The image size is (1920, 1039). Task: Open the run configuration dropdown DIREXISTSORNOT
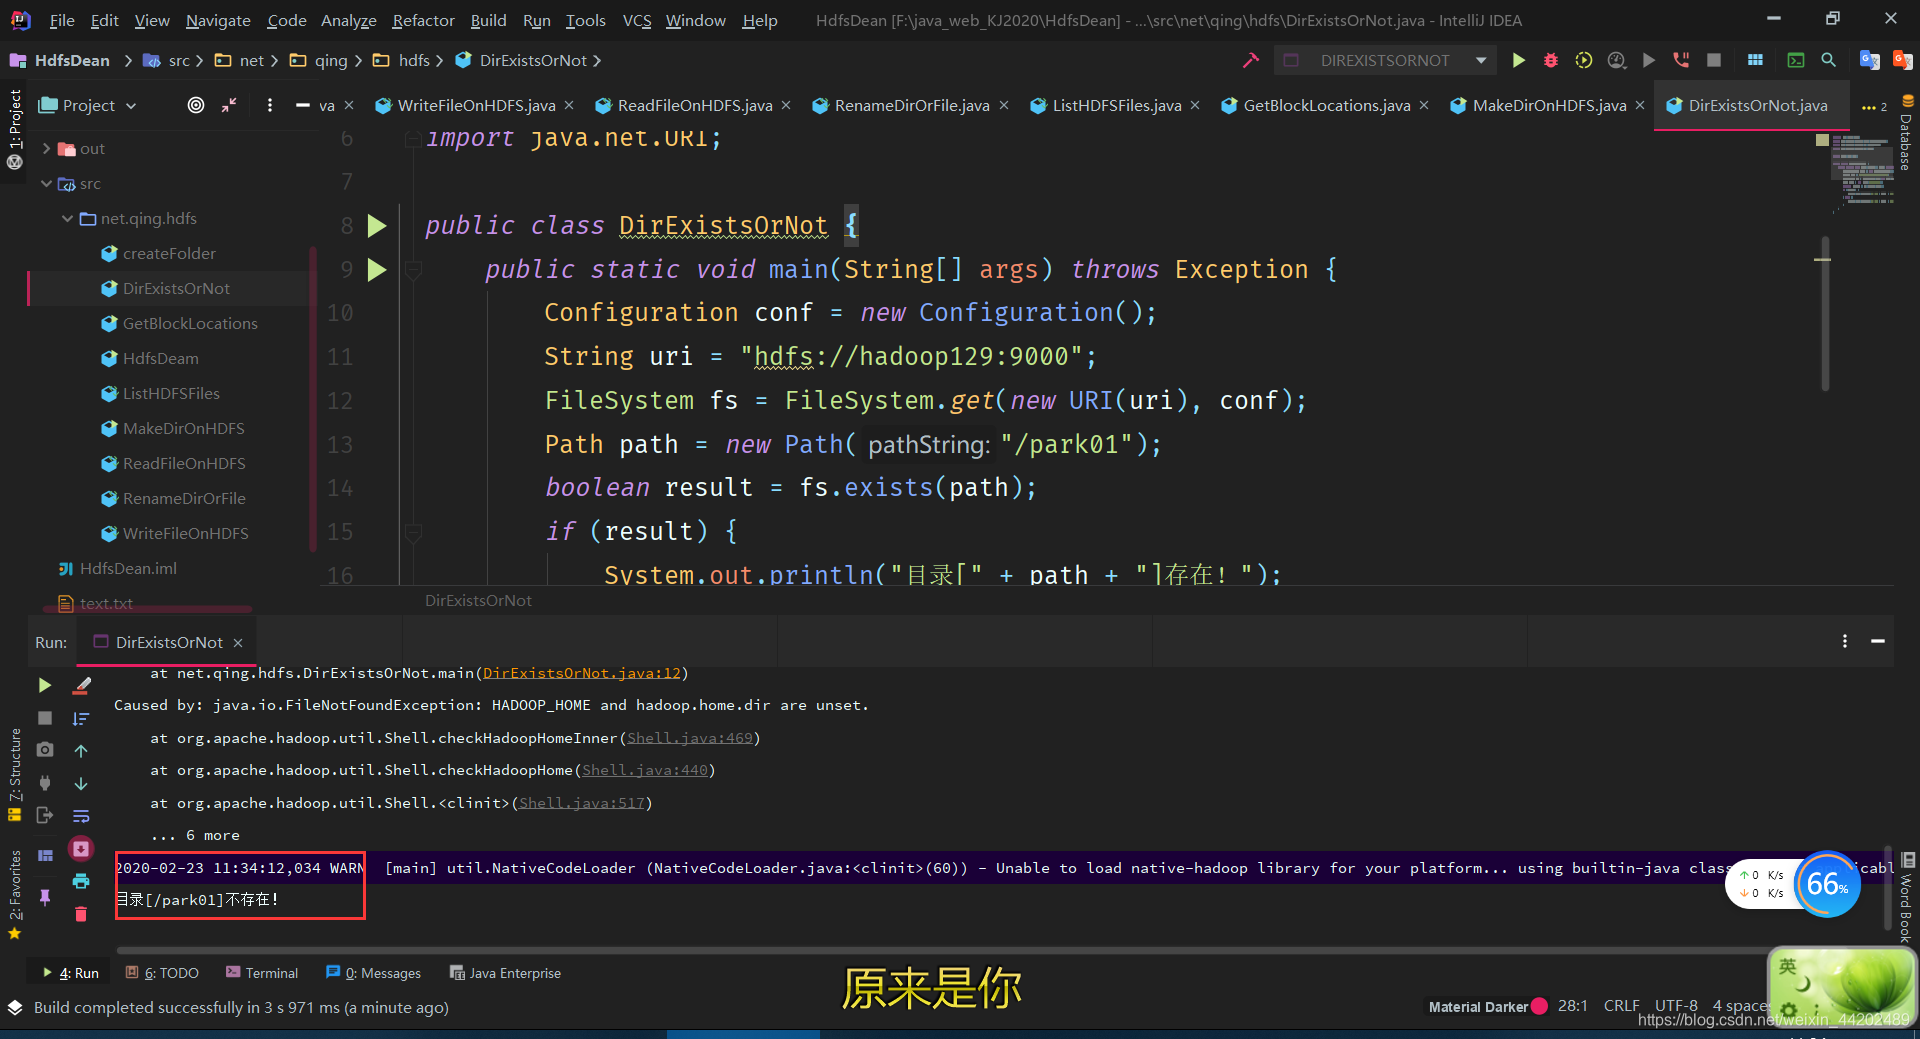1384,60
